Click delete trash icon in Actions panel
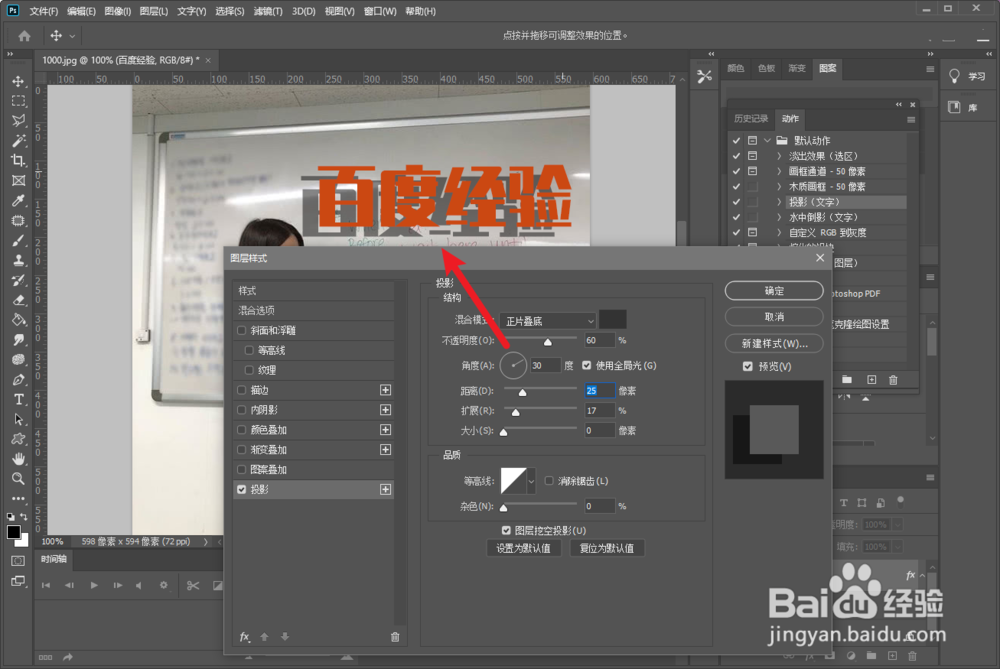1000x669 pixels. 893,379
